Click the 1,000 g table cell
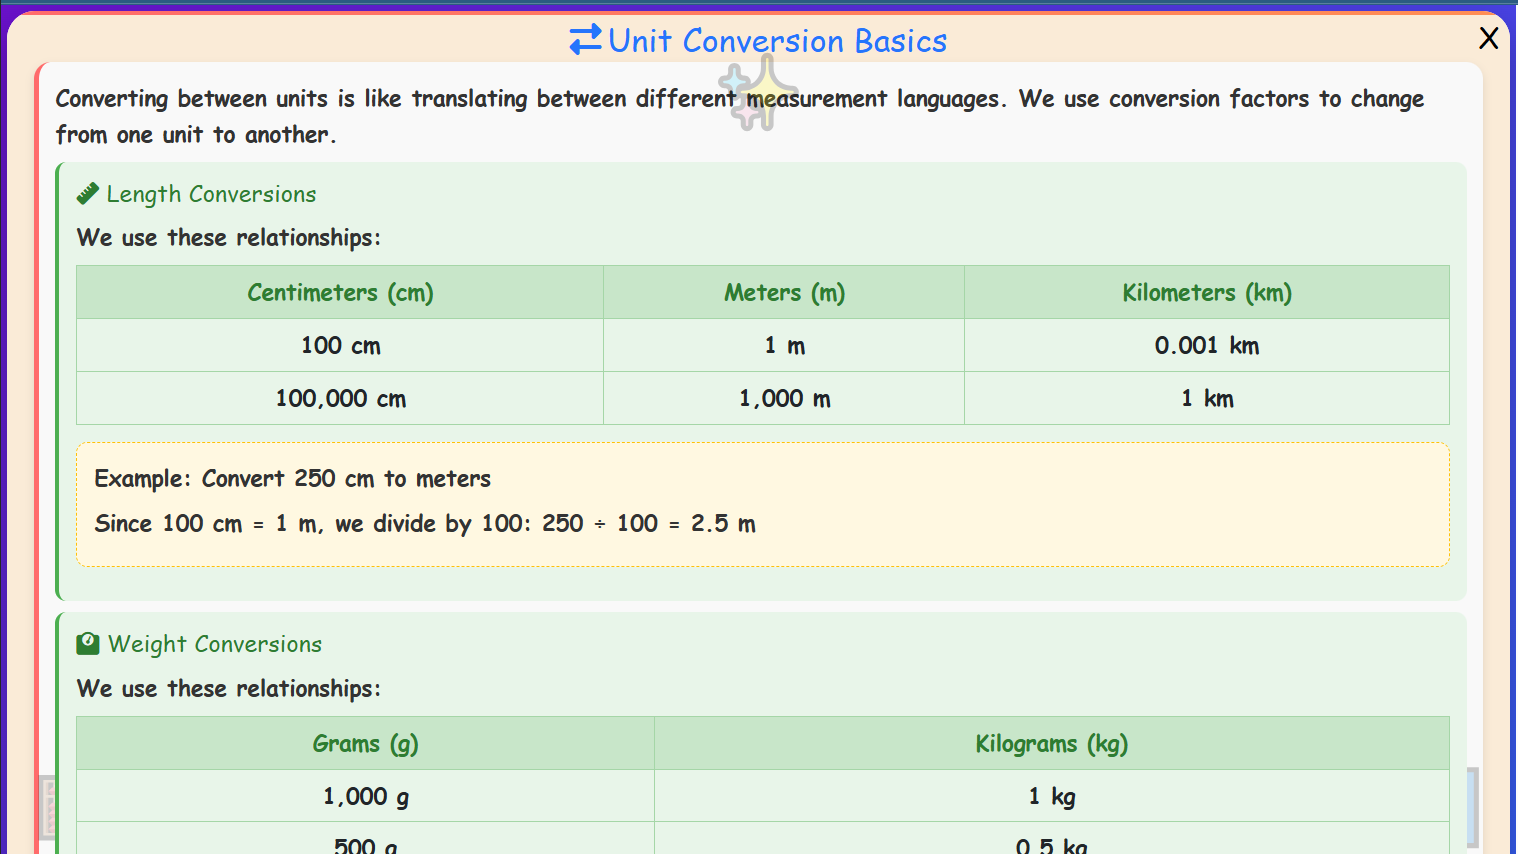 pos(365,797)
